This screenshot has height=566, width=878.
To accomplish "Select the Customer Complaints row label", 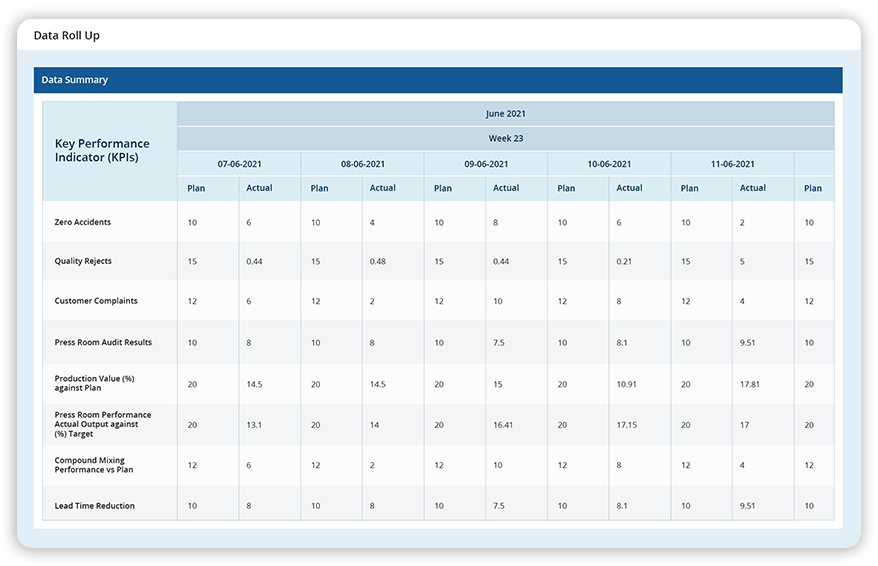I will click(x=96, y=301).
